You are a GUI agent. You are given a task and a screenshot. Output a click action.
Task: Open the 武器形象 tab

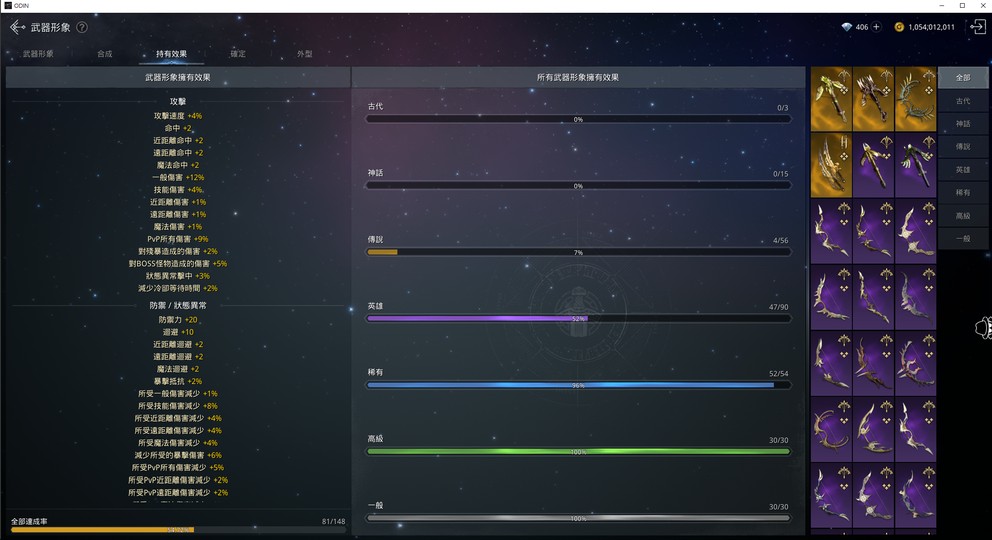coord(38,54)
